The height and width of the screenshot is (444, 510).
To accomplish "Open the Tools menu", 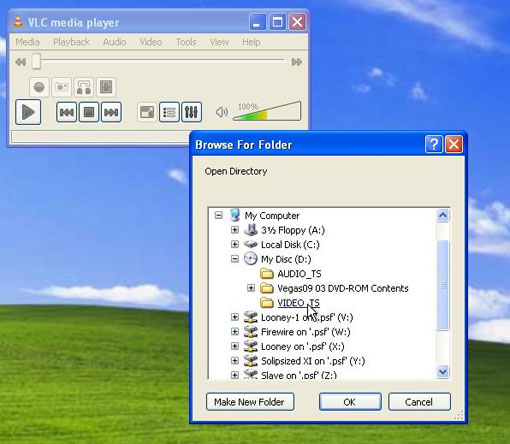I will click(186, 42).
